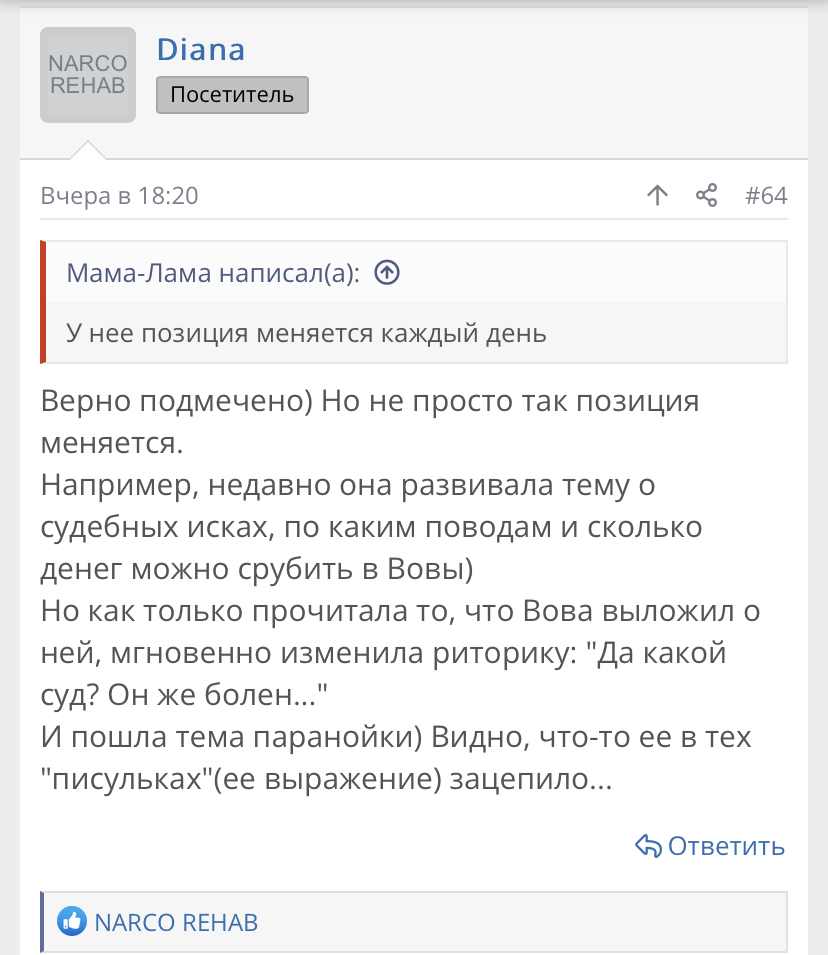
Task: Click the NARCO REHAB avatar image
Action: [87, 74]
